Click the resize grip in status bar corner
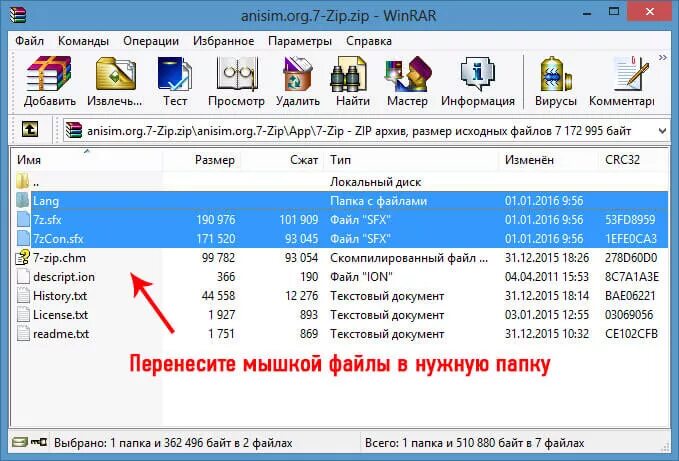 pos(664,447)
